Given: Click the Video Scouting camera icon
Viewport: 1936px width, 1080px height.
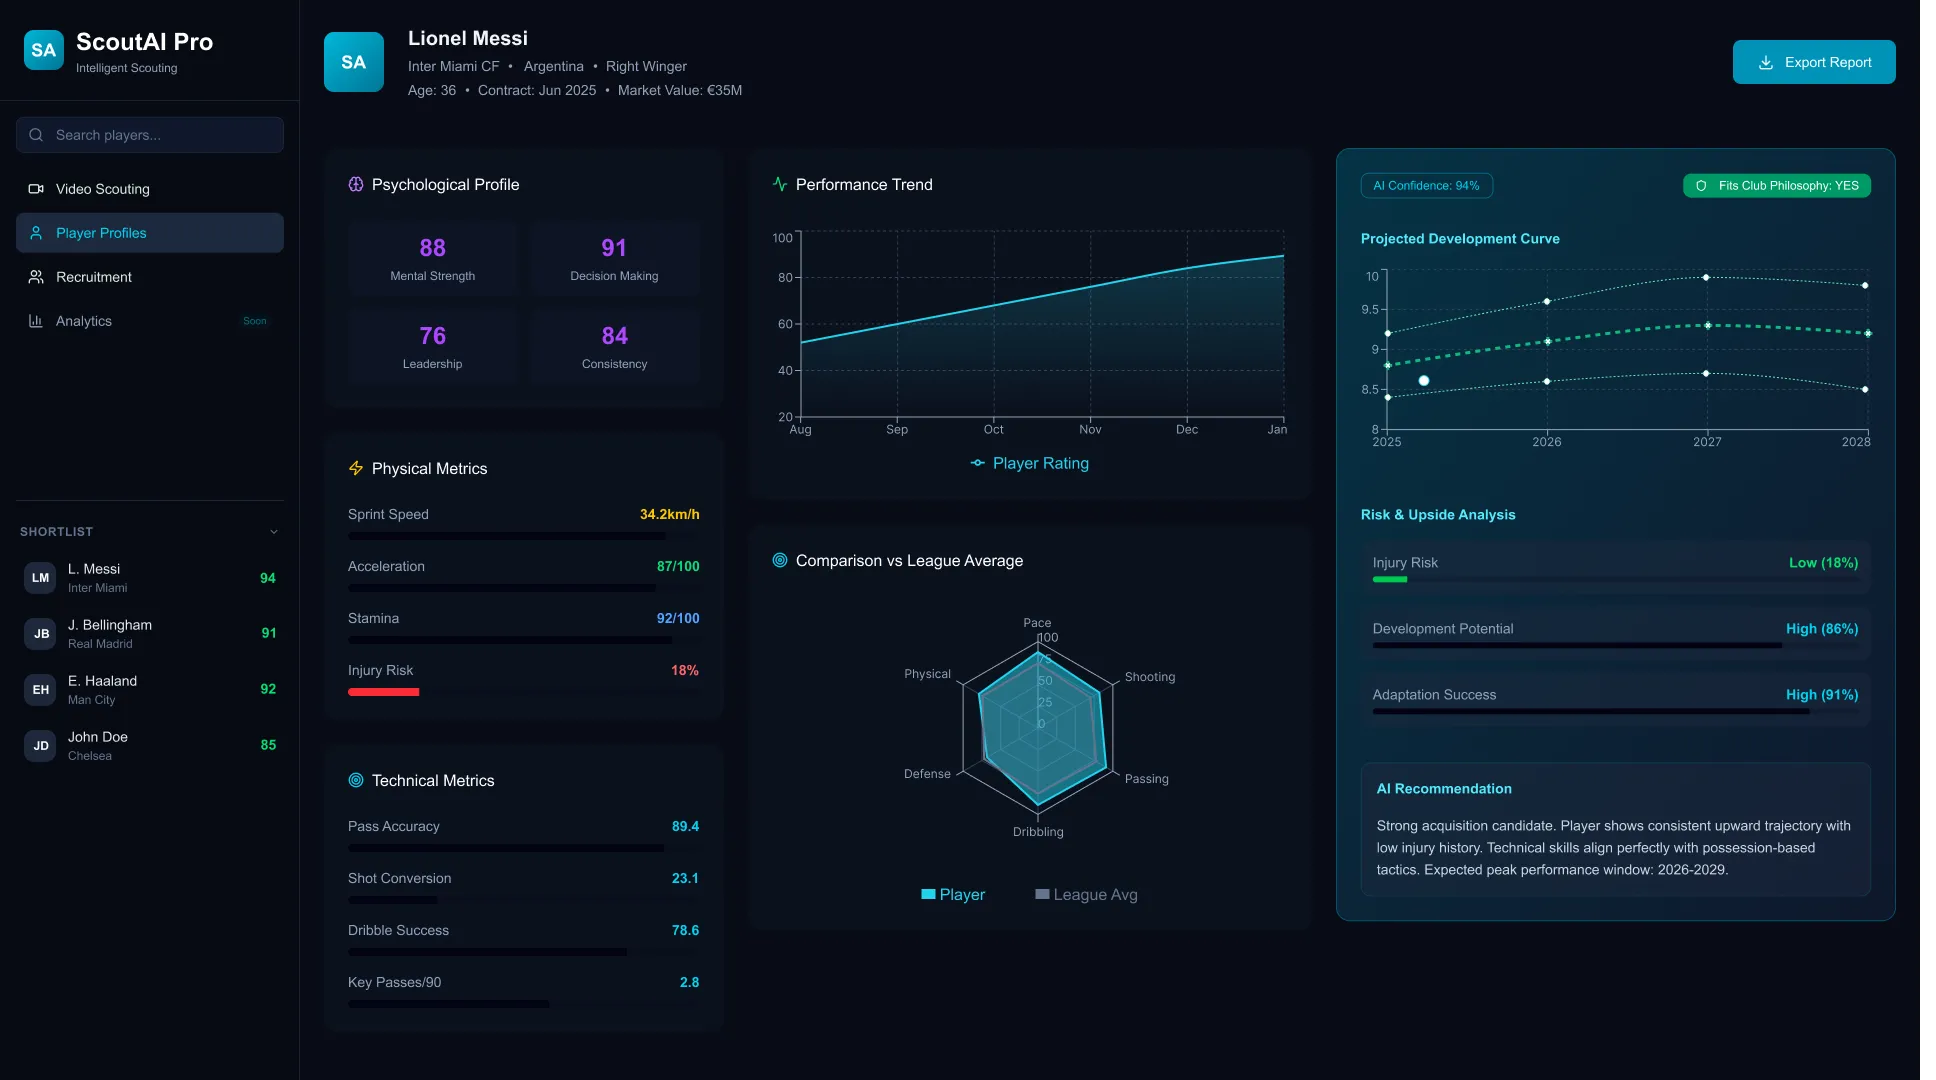Looking at the screenshot, I should coord(36,189).
